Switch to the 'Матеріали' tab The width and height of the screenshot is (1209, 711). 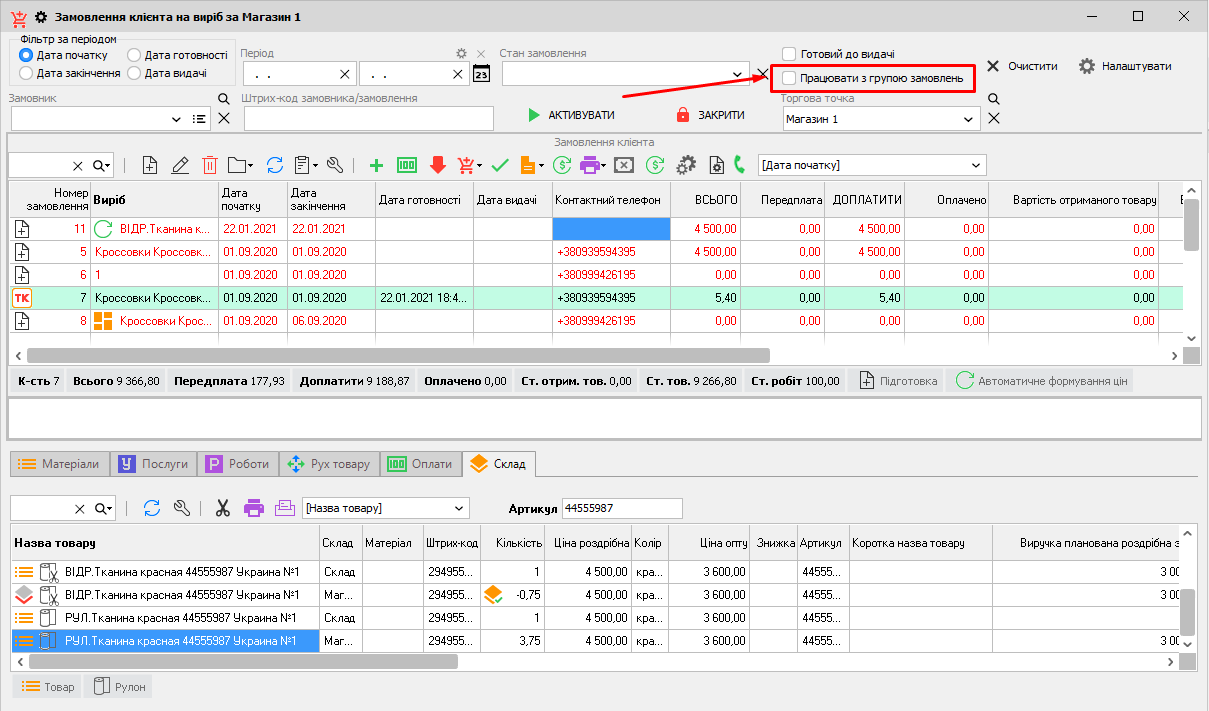[x=59, y=464]
